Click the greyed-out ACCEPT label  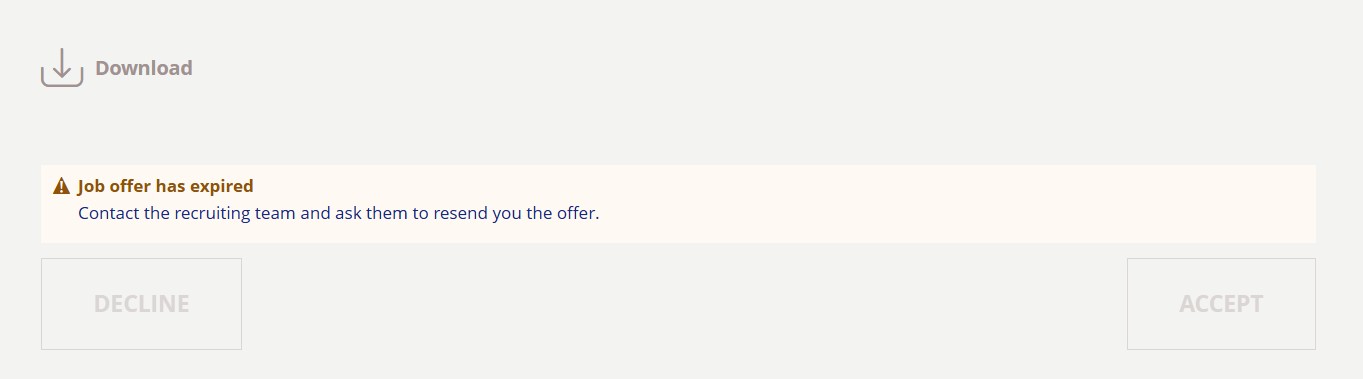[1221, 304]
